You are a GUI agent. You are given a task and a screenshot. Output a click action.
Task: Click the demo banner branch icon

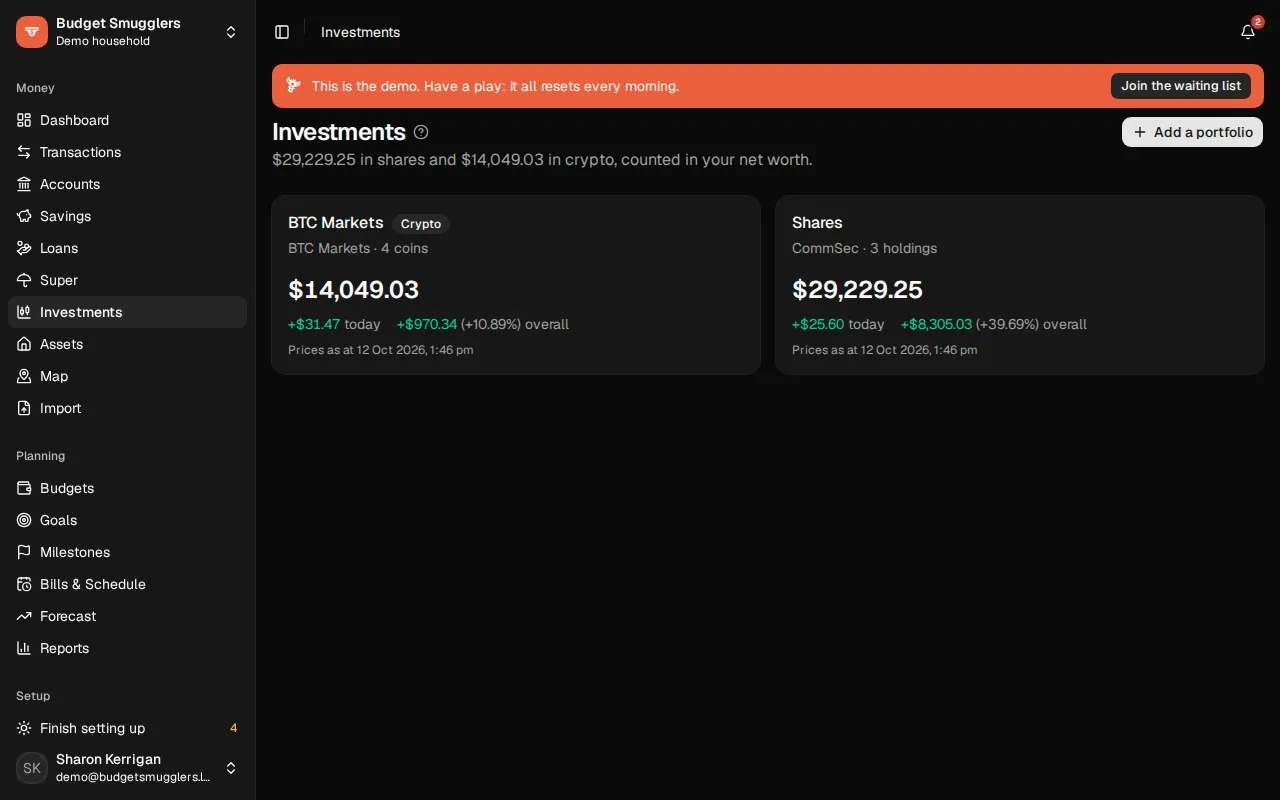click(293, 86)
